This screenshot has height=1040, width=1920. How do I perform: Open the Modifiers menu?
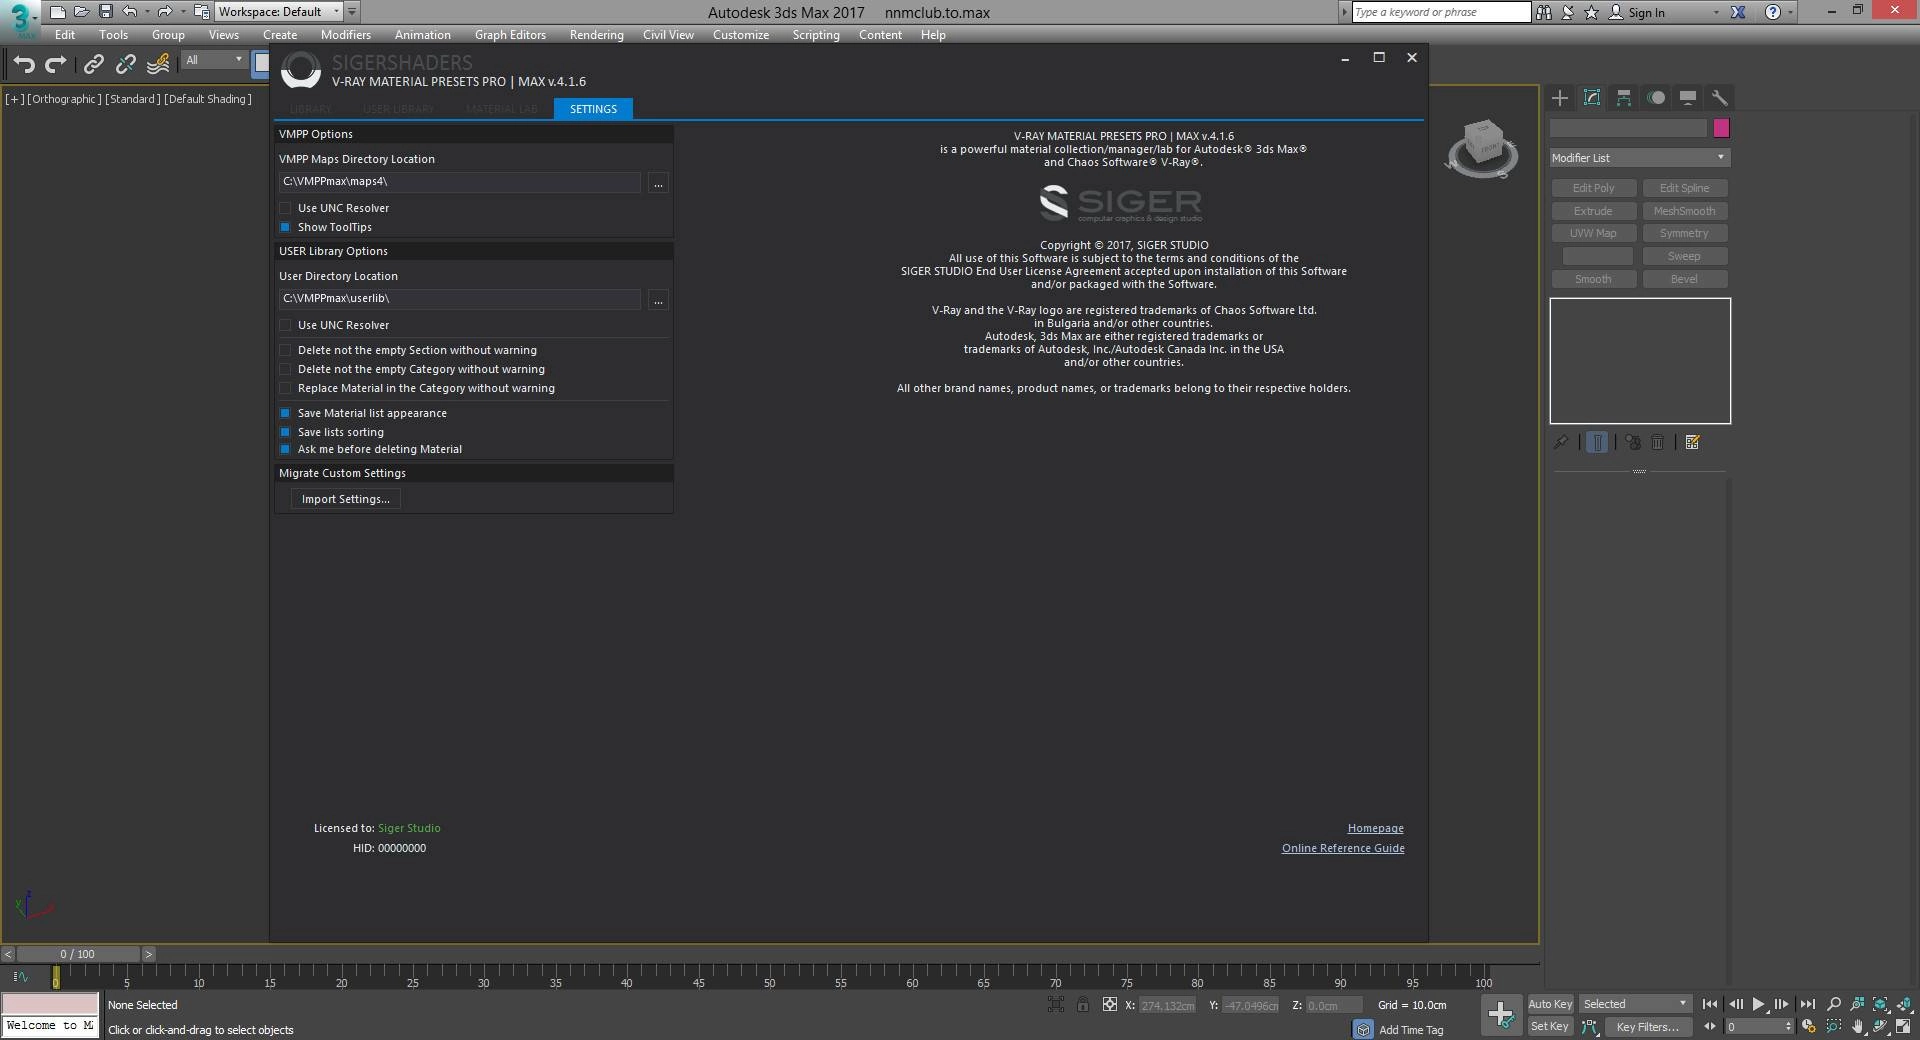(x=346, y=35)
